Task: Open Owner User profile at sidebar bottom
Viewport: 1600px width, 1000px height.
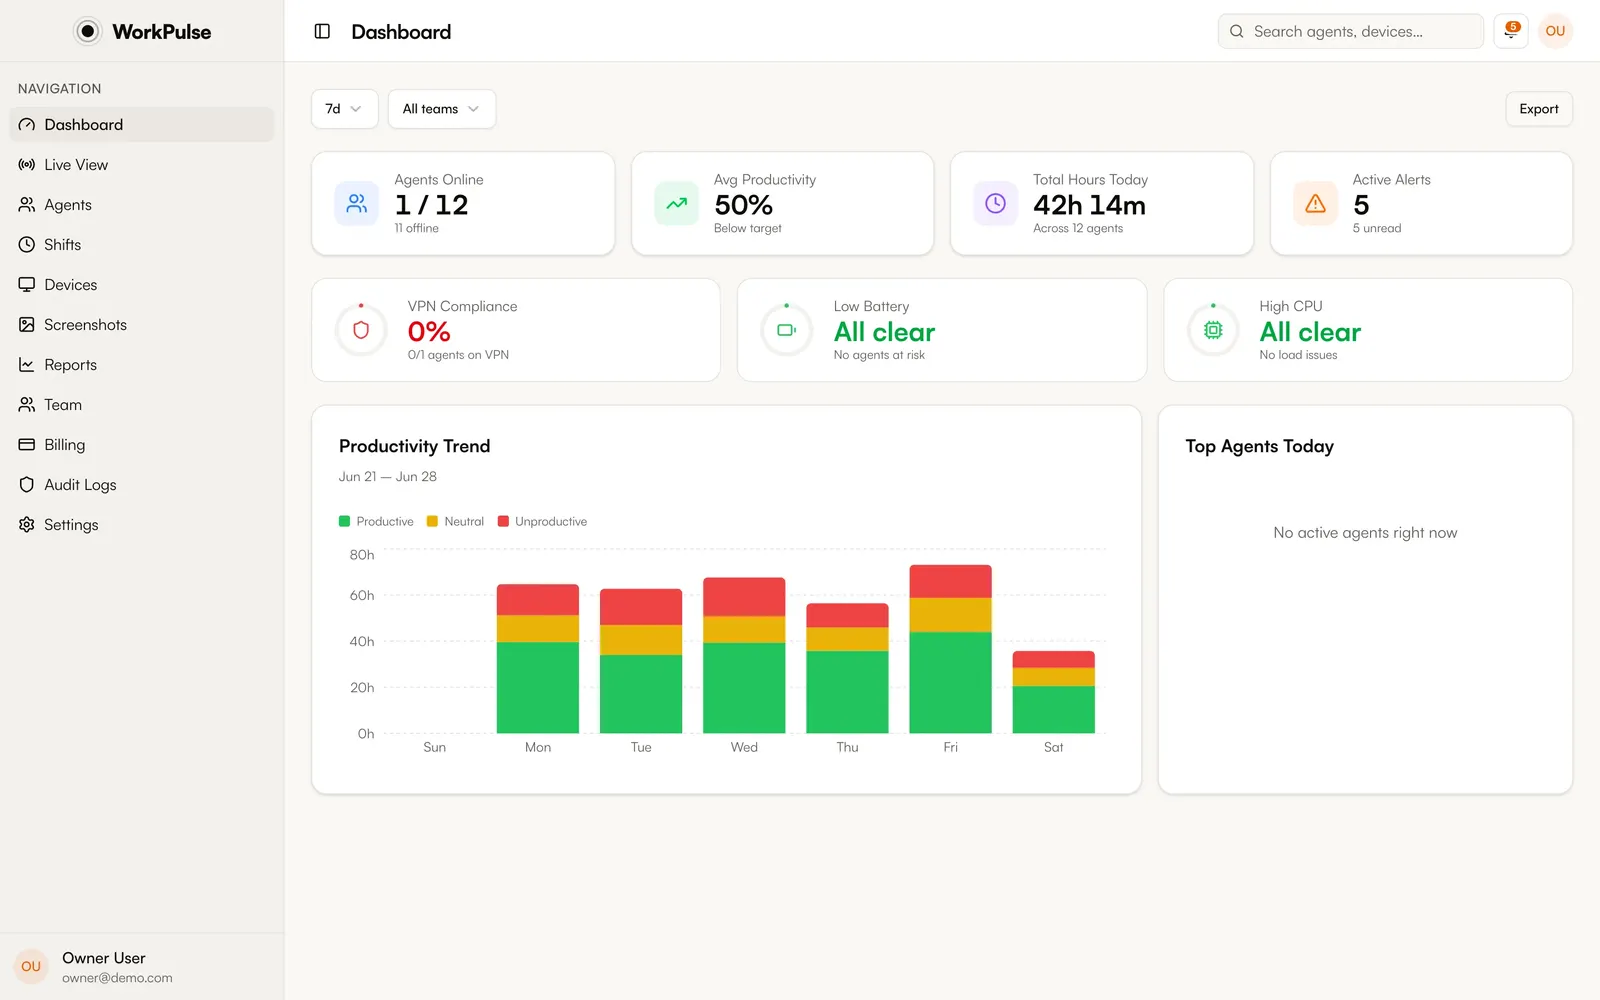Action: tap(142, 967)
